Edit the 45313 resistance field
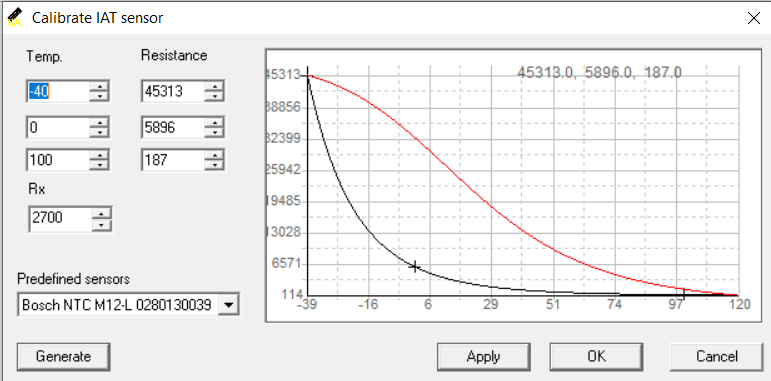 [173, 91]
